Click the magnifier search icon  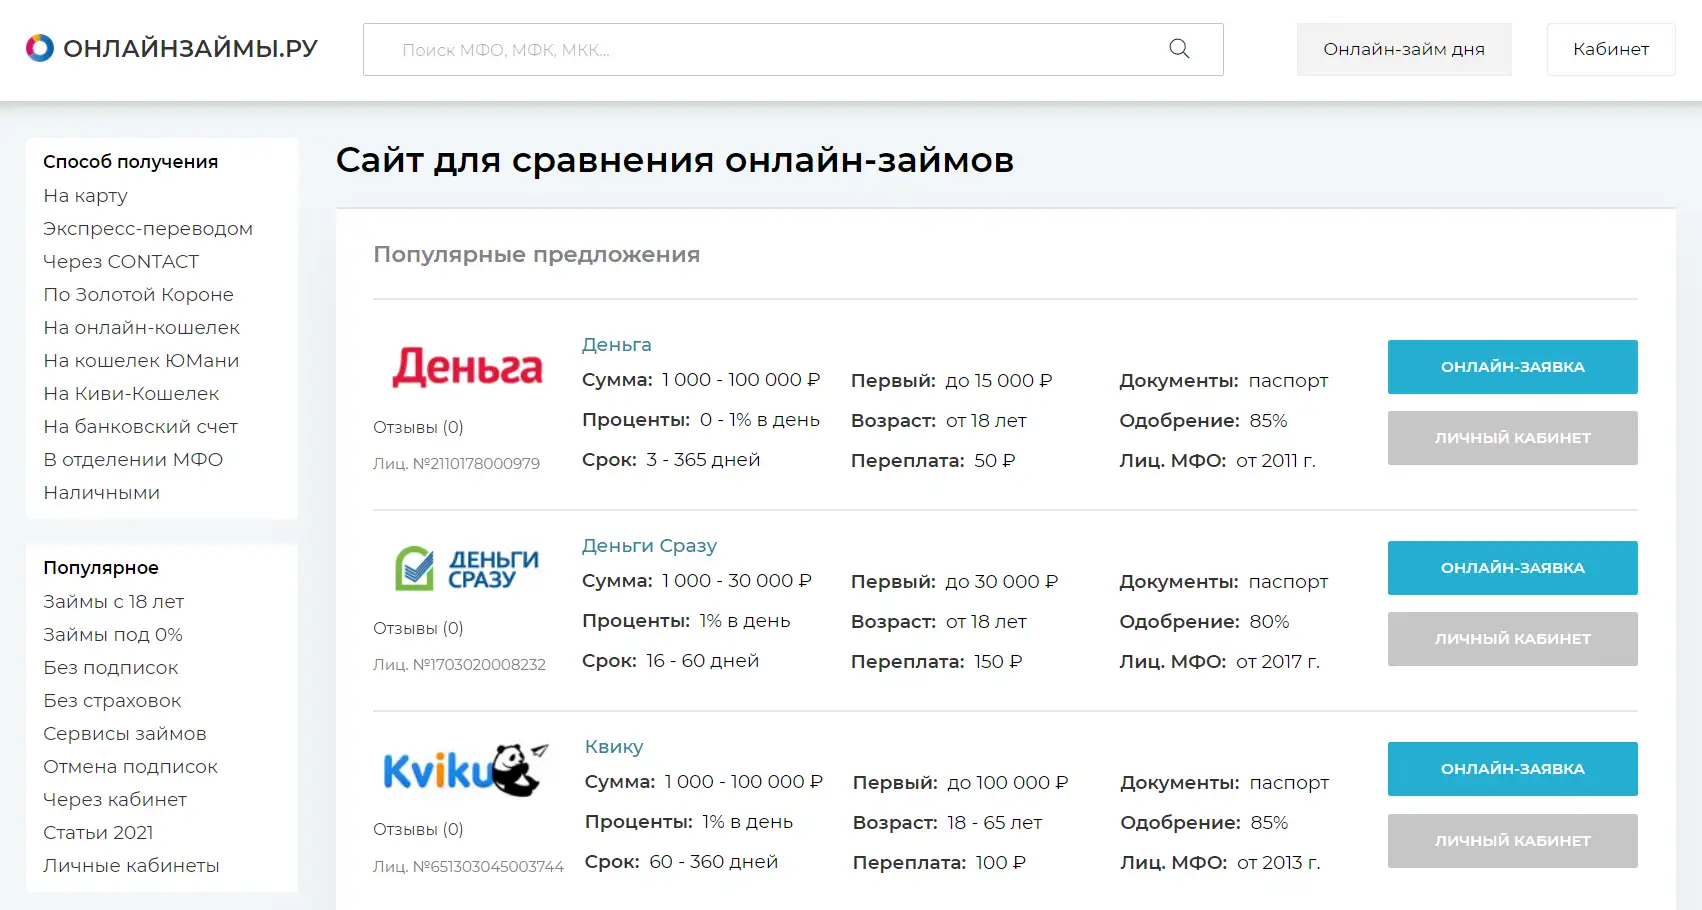click(x=1179, y=49)
